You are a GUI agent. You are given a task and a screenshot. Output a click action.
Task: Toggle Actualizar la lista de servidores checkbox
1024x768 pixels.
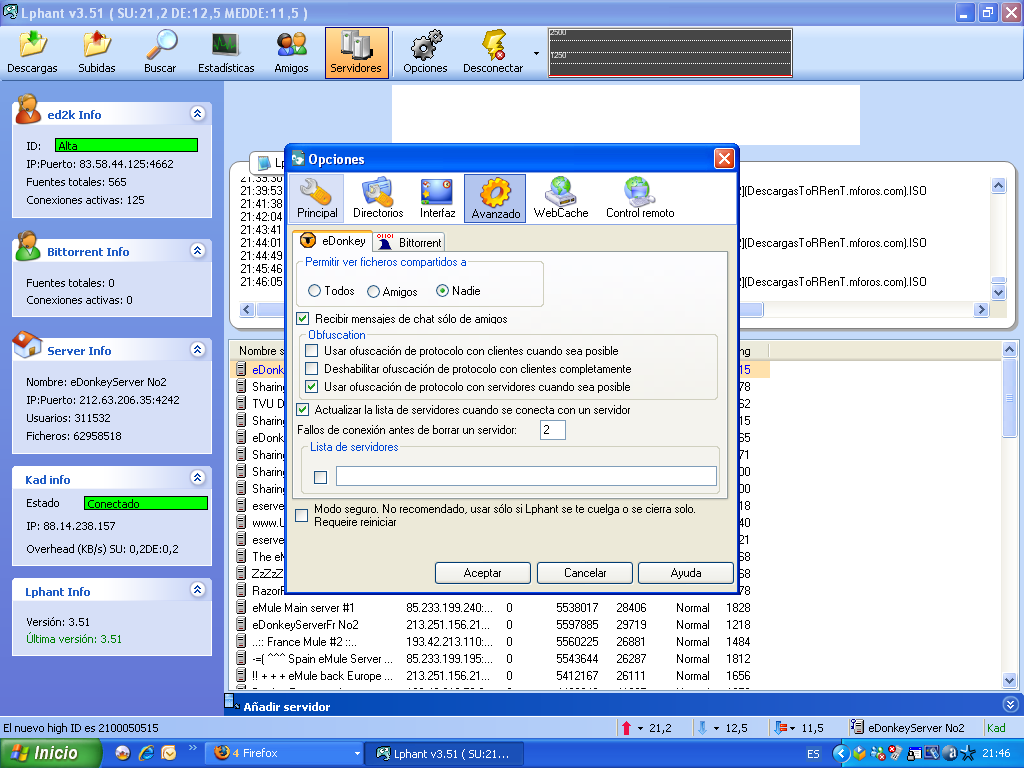coord(302,410)
